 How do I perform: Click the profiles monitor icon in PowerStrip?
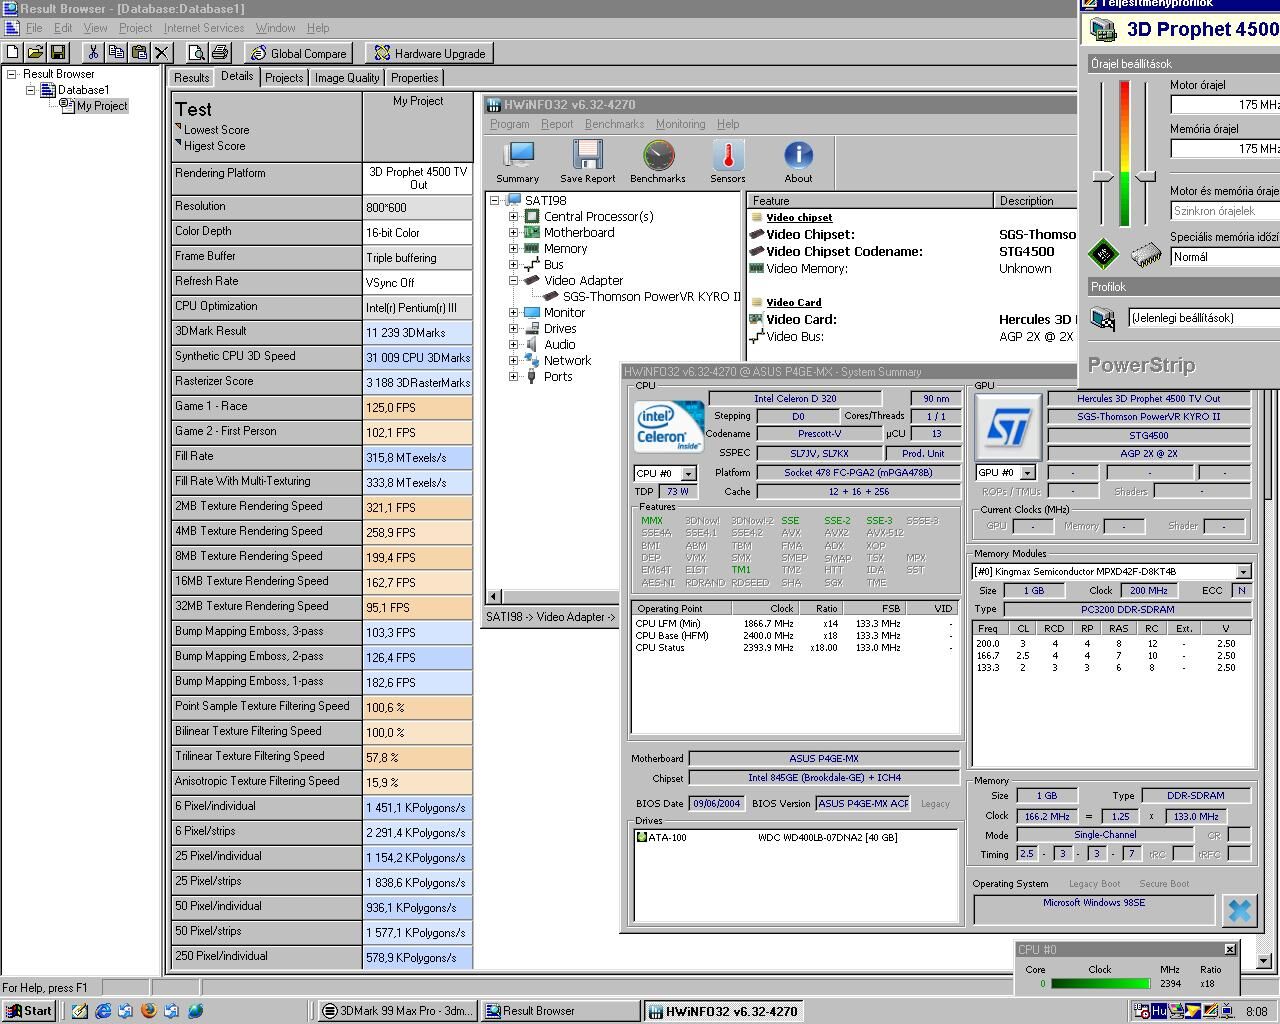[1103, 318]
